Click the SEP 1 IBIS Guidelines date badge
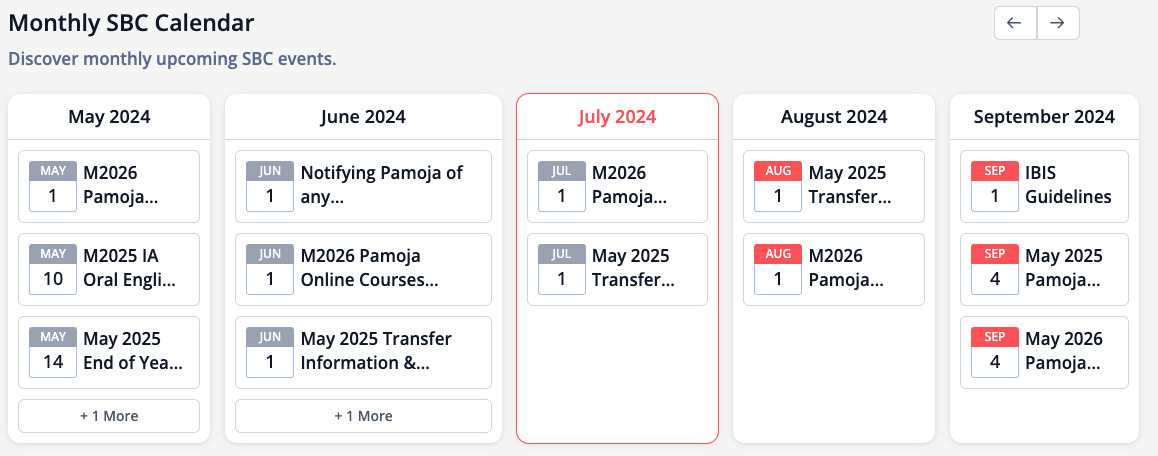This screenshot has width=1158, height=456. [995, 186]
